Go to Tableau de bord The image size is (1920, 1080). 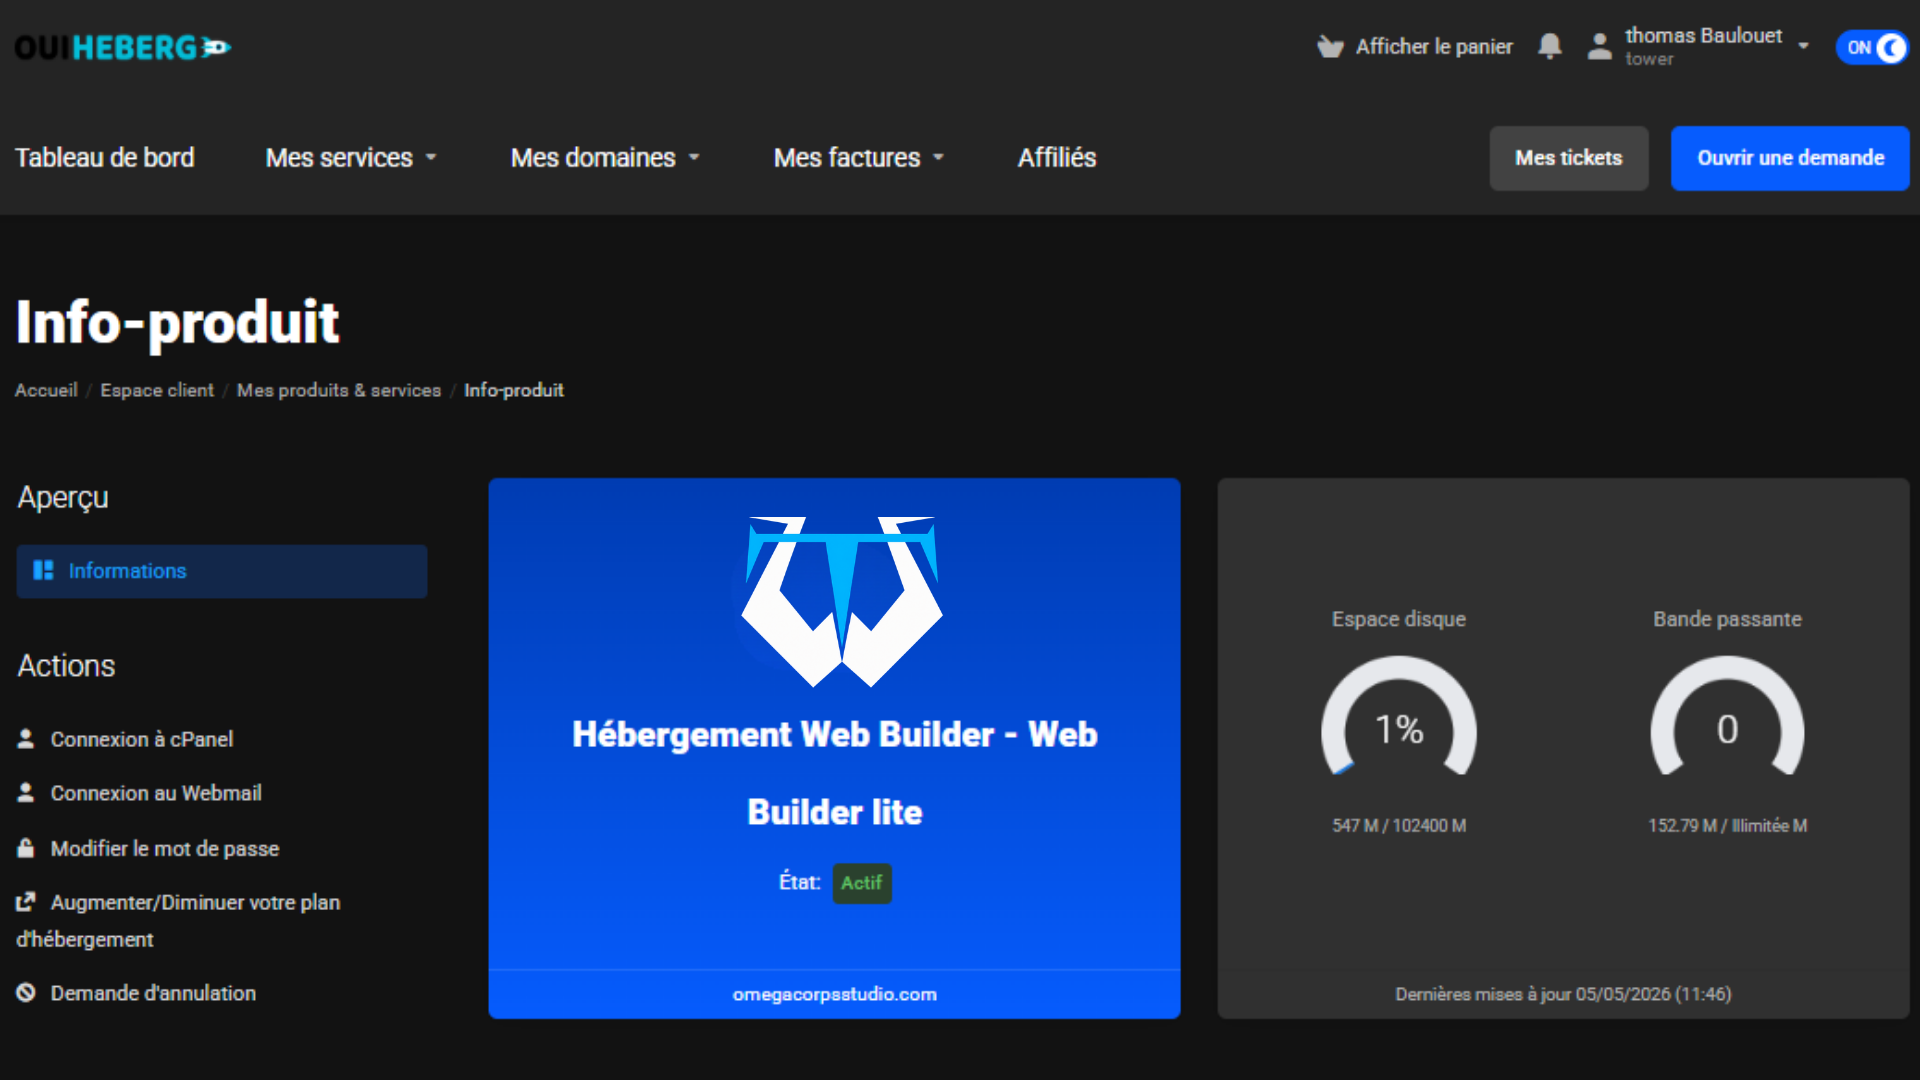point(104,158)
